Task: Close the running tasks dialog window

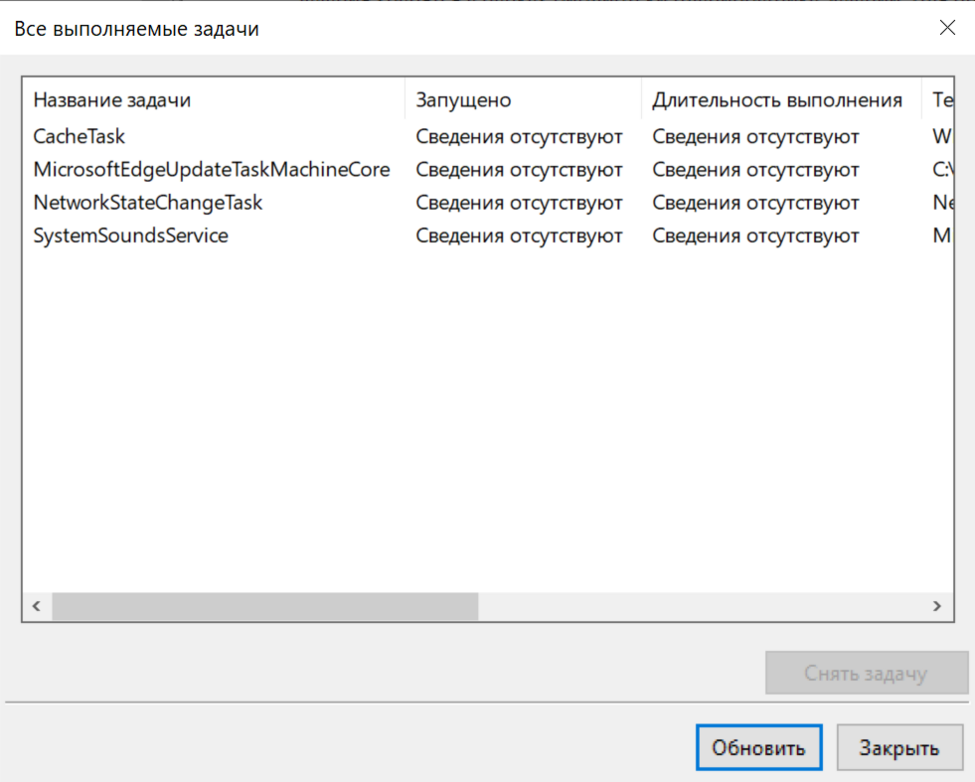Action: point(946,28)
